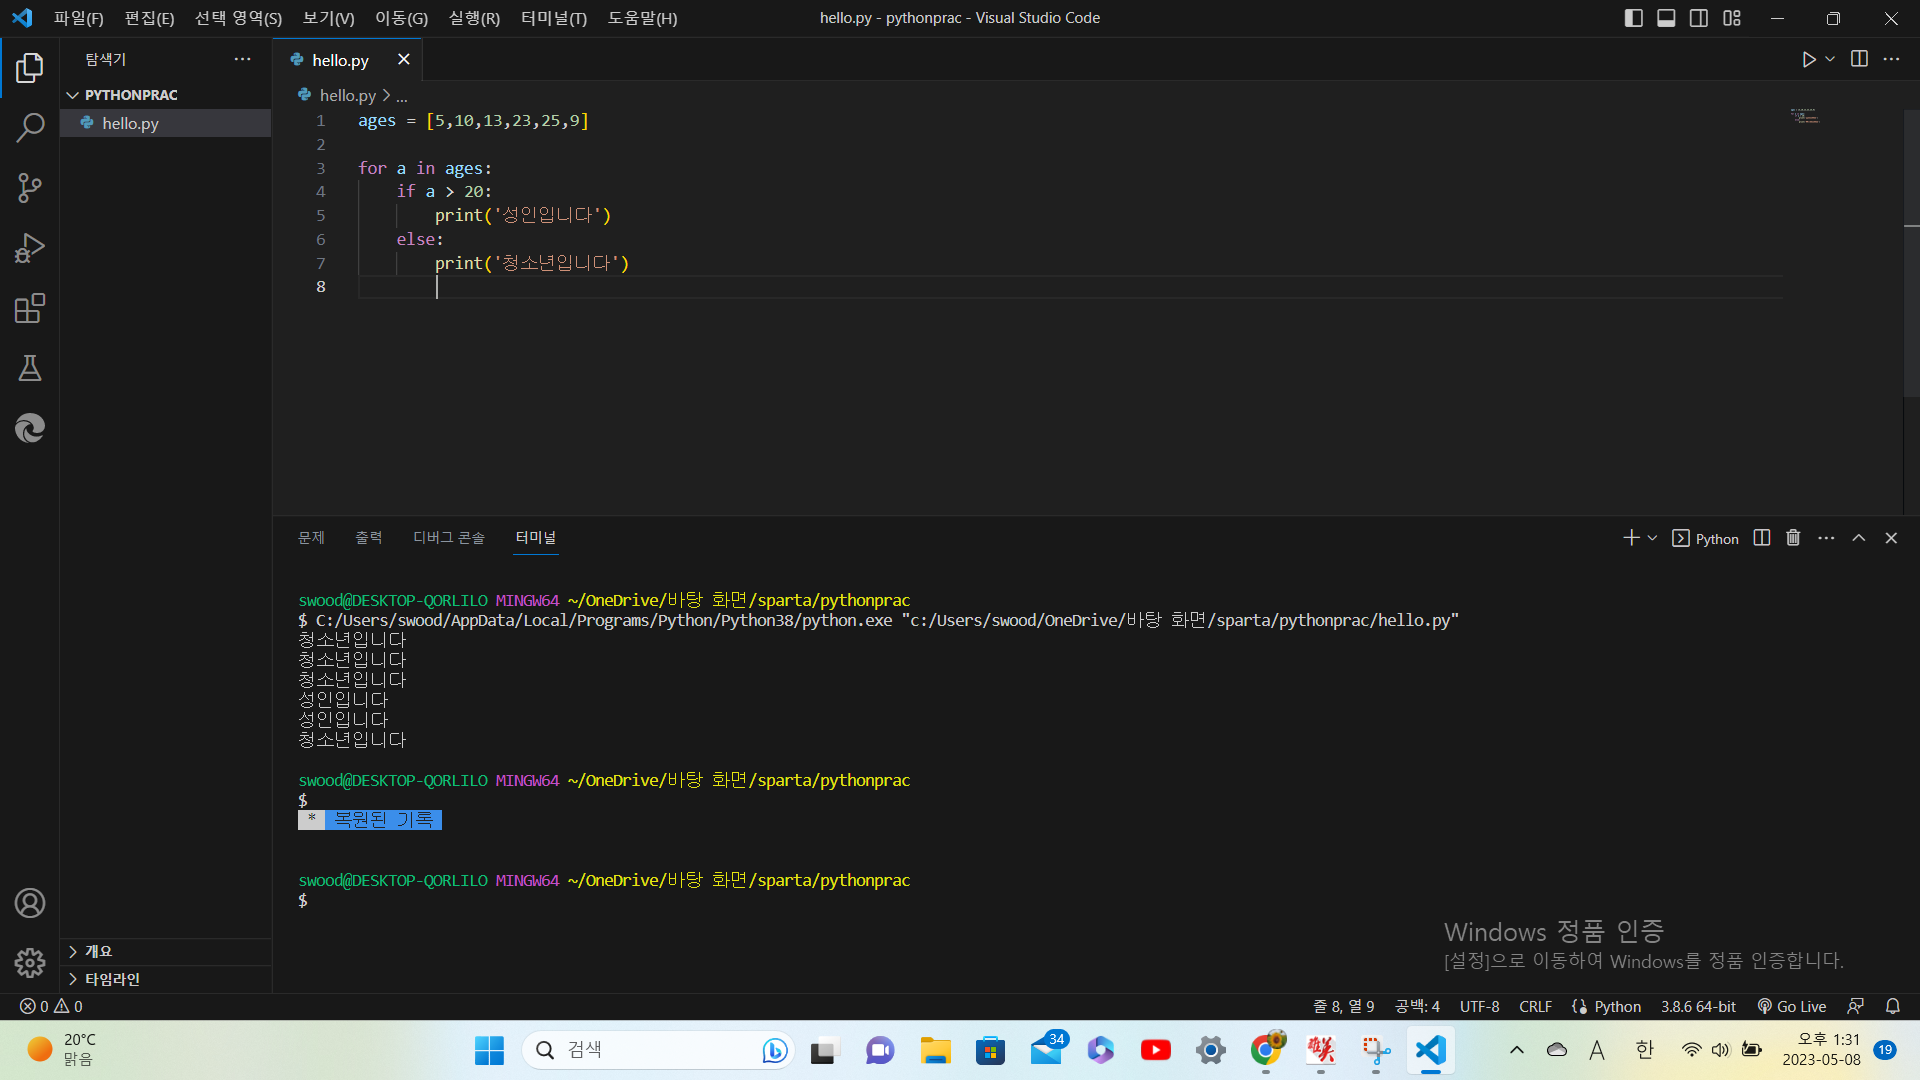Change the Python interpreter 3.8.6 64-bit
Screen dimensions: 1920x1080
point(1698,1006)
